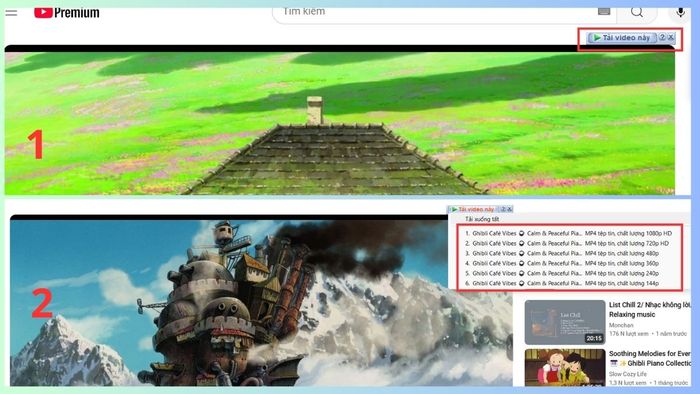Viewport: 700px width, 394px height.
Task: Click the 1,3 N lượt xem text
Action: 627,383
